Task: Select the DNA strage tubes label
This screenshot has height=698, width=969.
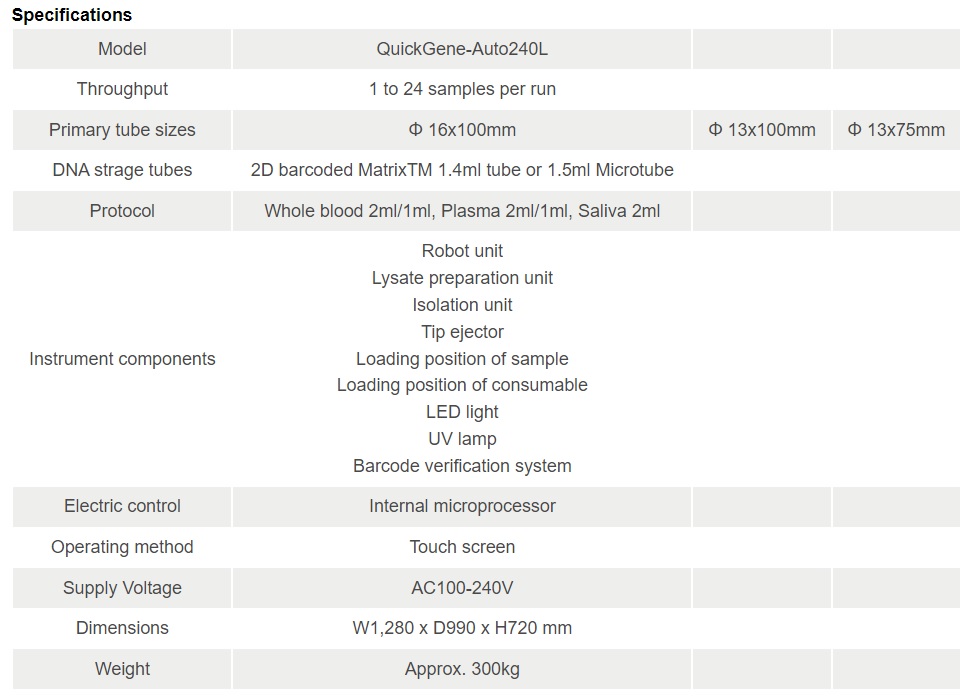Action: click(122, 170)
